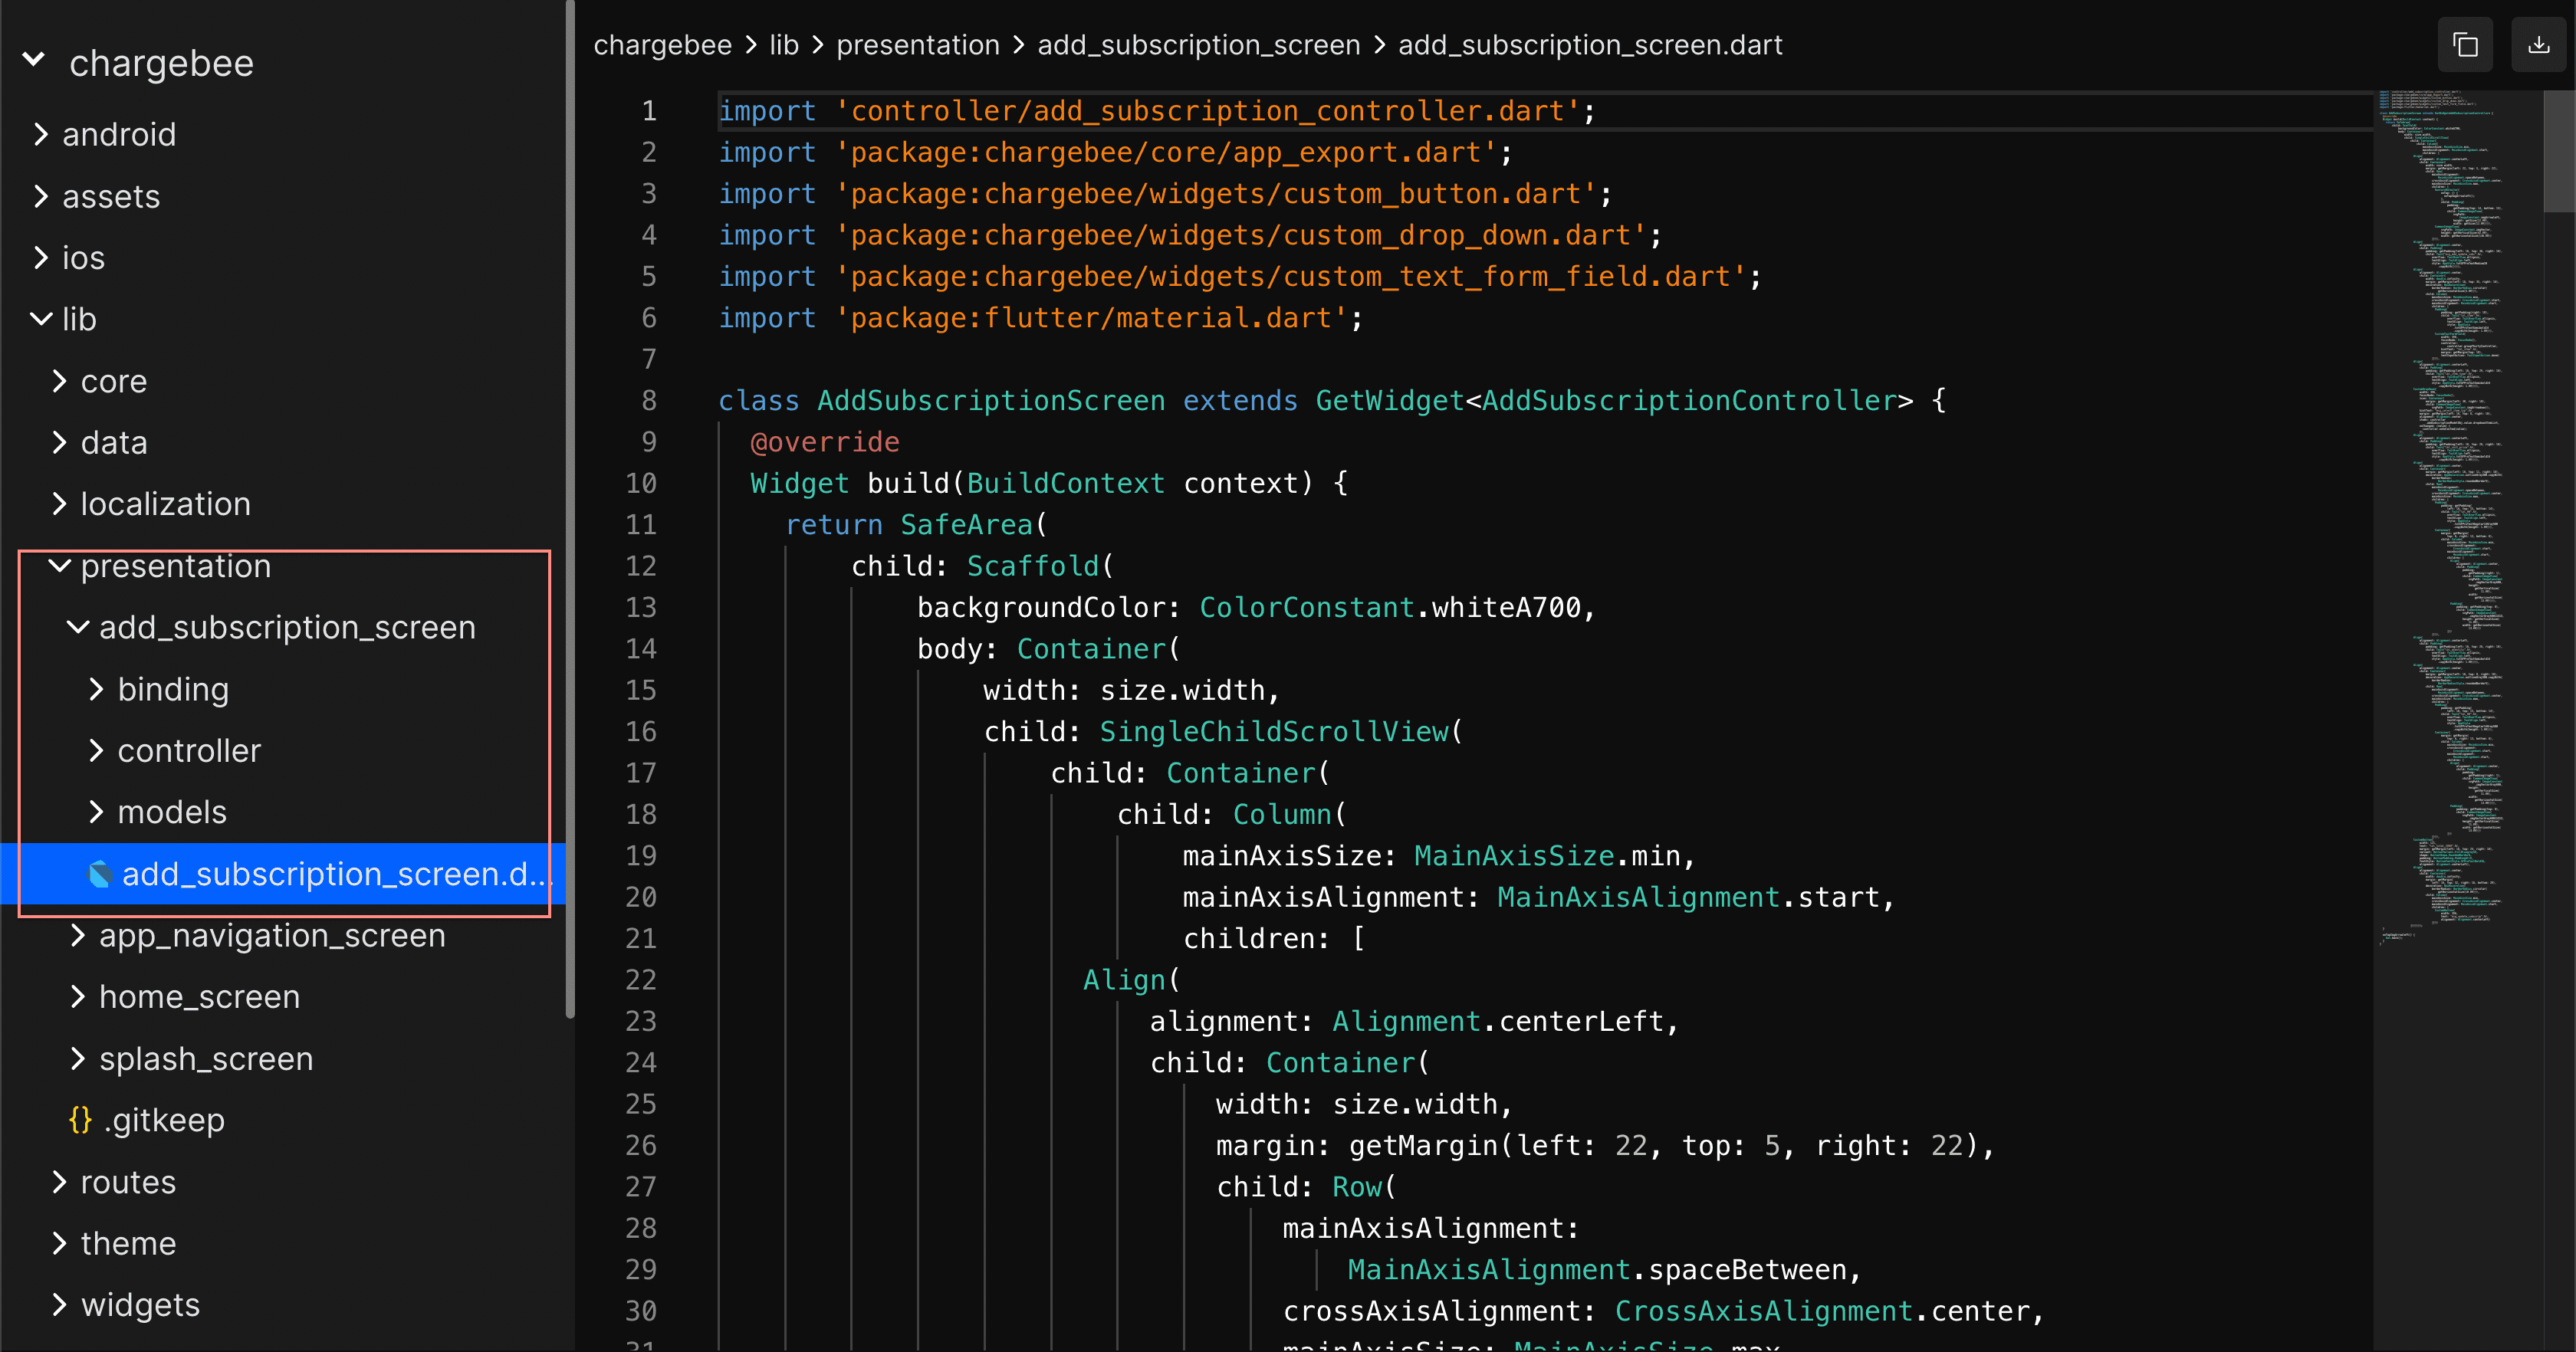This screenshot has height=1352, width=2576.
Task: Download the file with the download icon
Action: 2538,46
